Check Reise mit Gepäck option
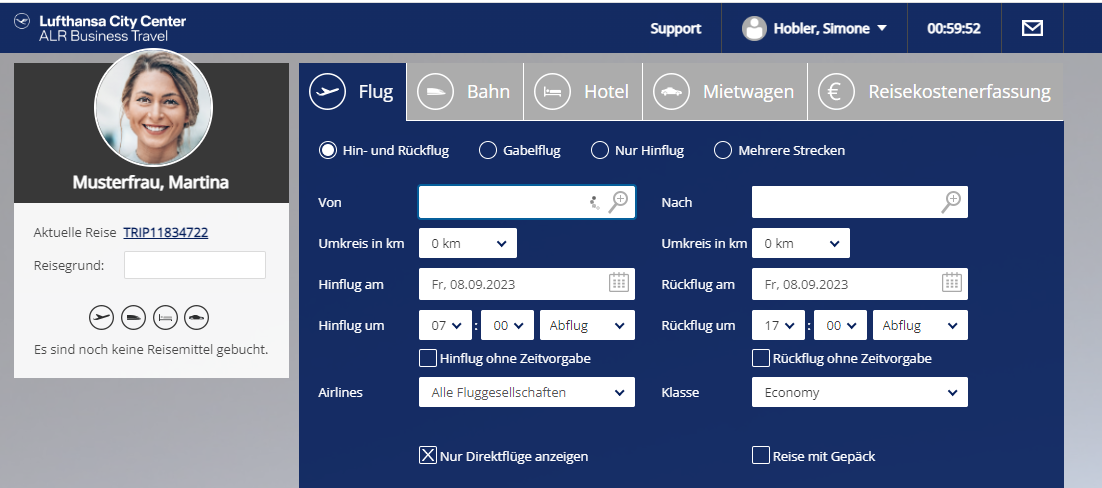 761,456
